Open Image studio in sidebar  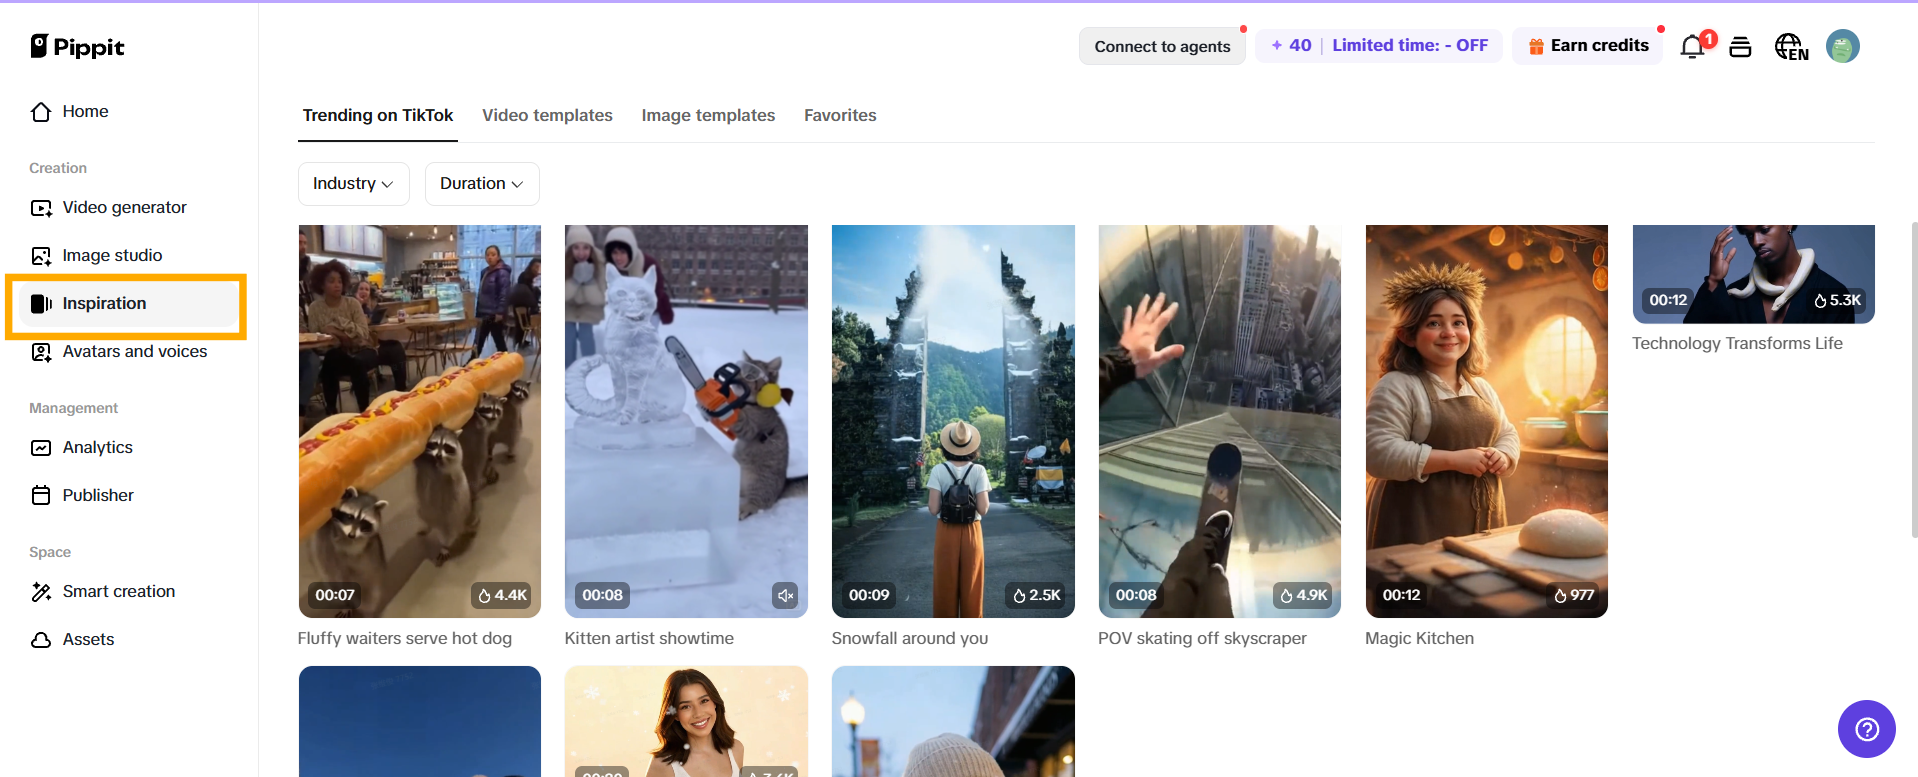pyautogui.click(x=128, y=255)
